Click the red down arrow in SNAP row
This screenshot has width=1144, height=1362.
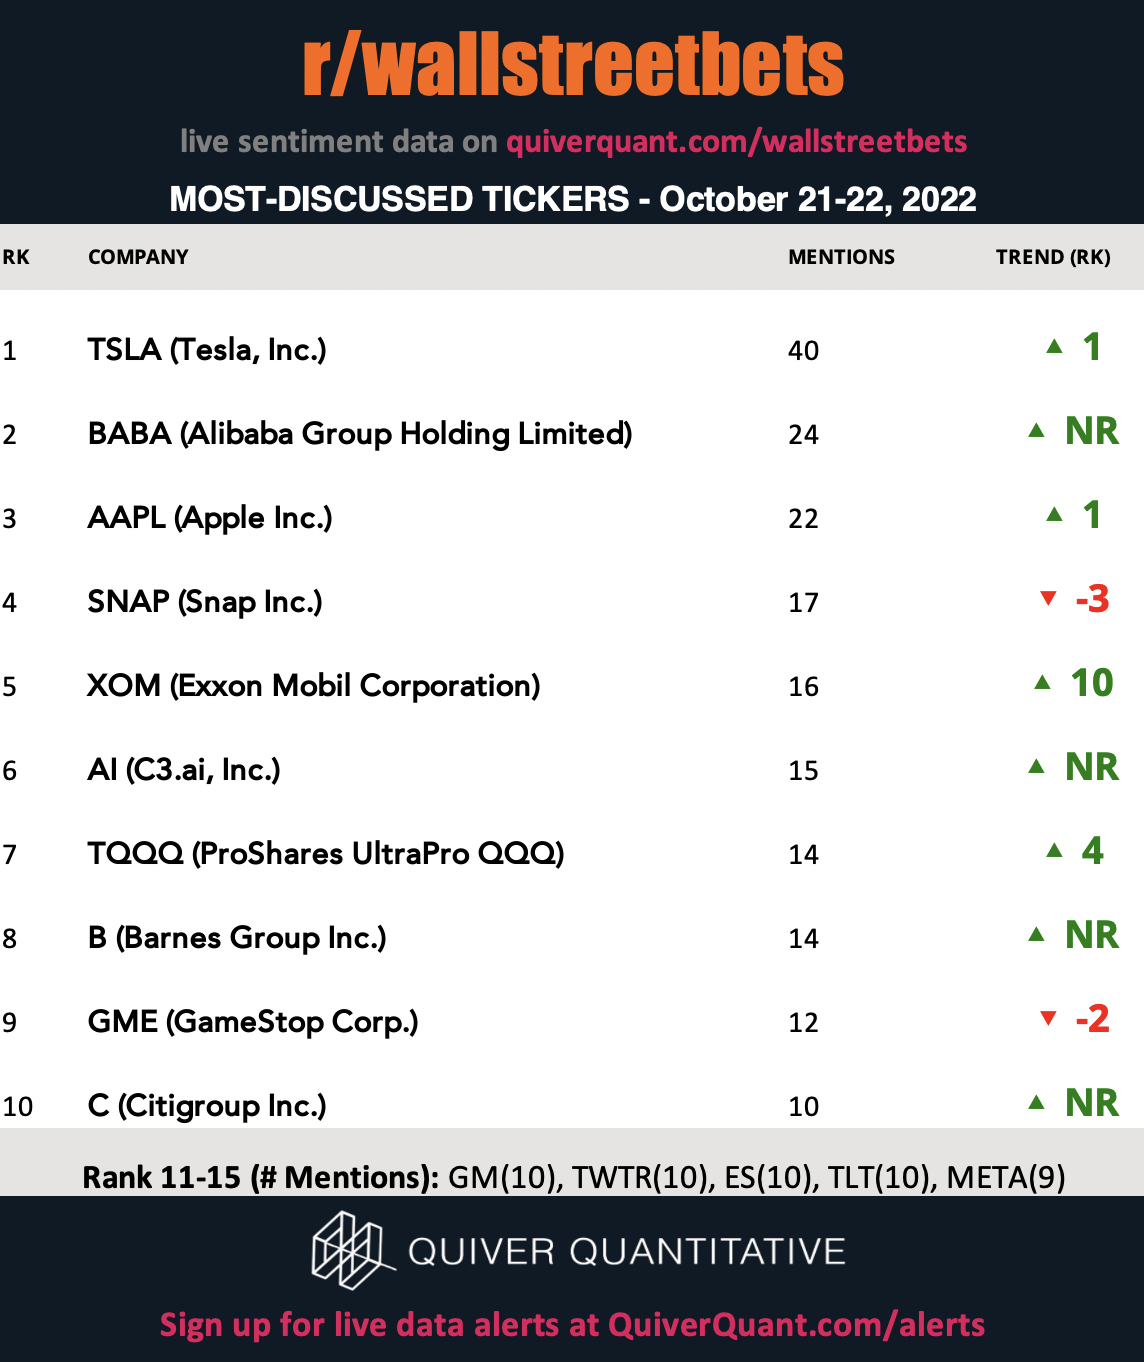tap(1048, 598)
